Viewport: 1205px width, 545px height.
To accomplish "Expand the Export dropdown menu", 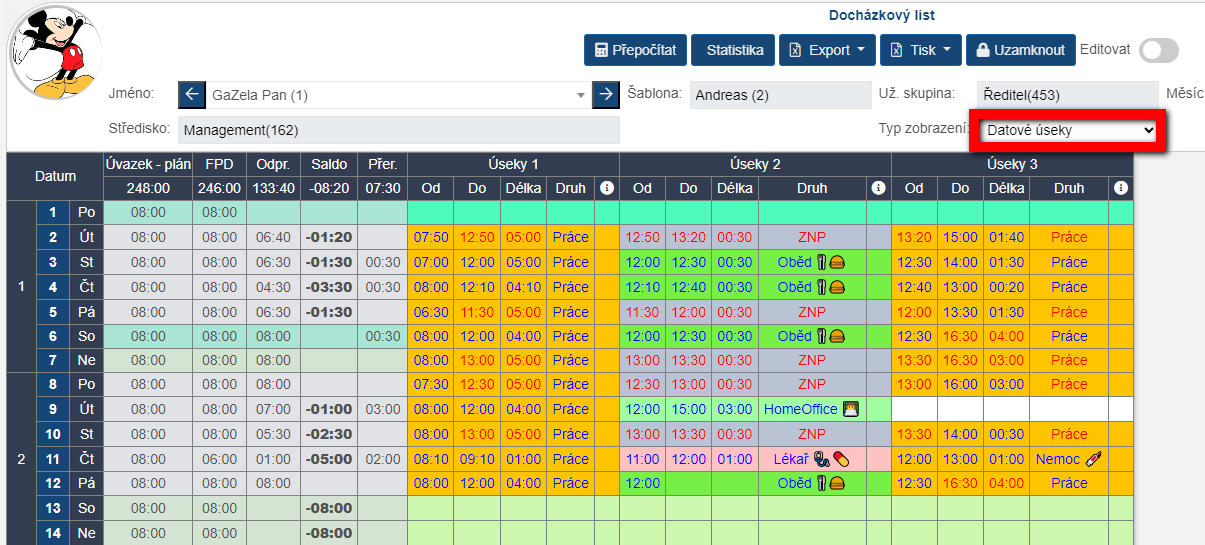I will pyautogui.click(x=827, y=50).
